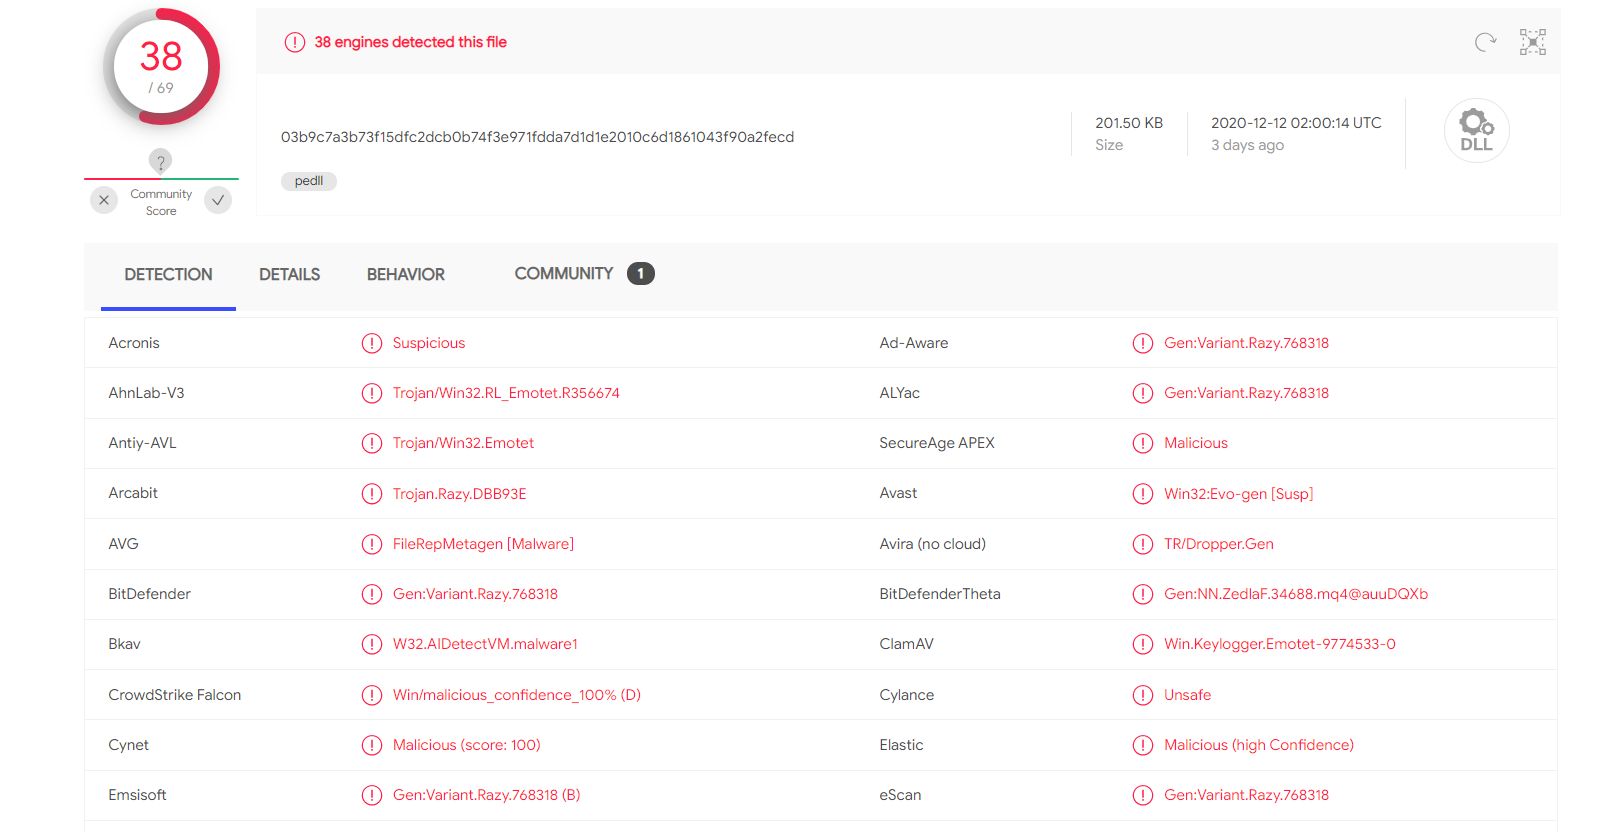Click ClamAV warning icon

[1143, 644]
